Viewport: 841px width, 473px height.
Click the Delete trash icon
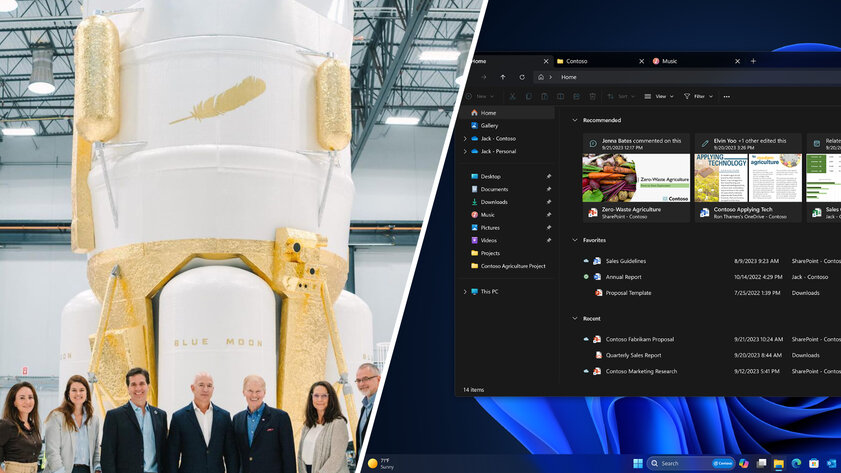point(593,97)
